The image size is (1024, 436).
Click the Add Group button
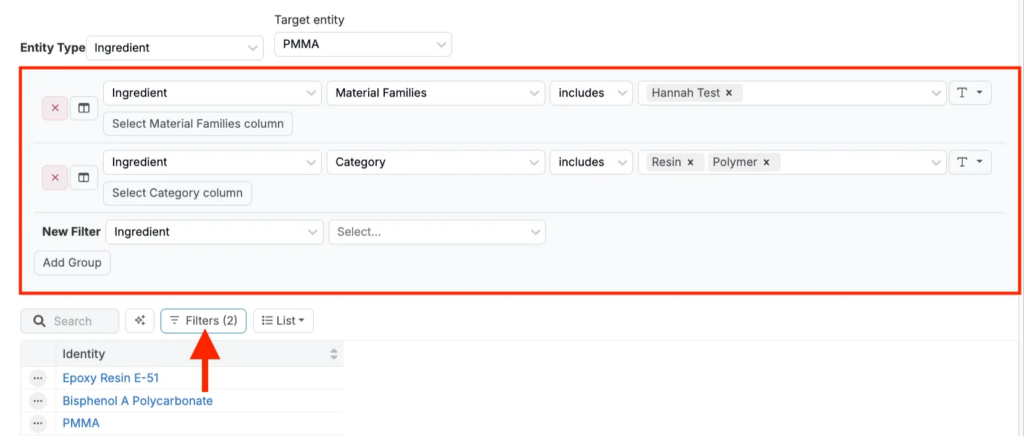coord(73,263)
